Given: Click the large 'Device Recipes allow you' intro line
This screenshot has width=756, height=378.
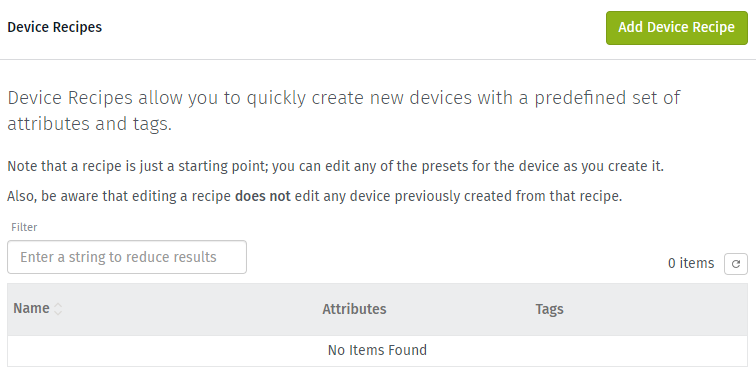Looking at the screenshot, I should click(x=343, y=98).
